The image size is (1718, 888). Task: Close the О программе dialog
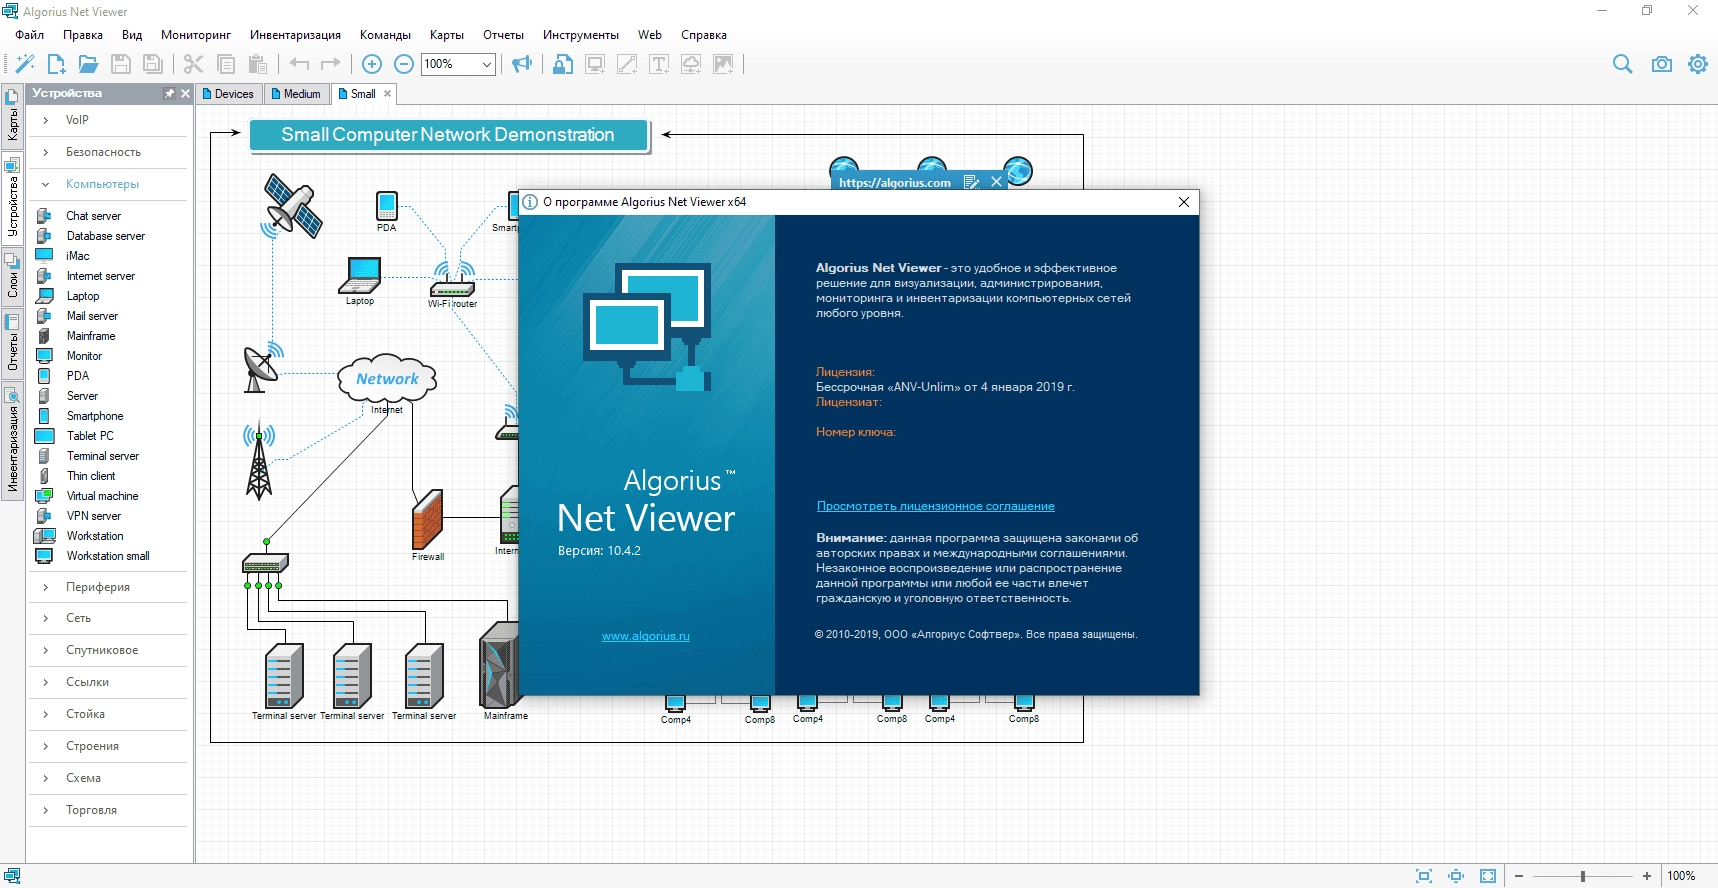1184,202
